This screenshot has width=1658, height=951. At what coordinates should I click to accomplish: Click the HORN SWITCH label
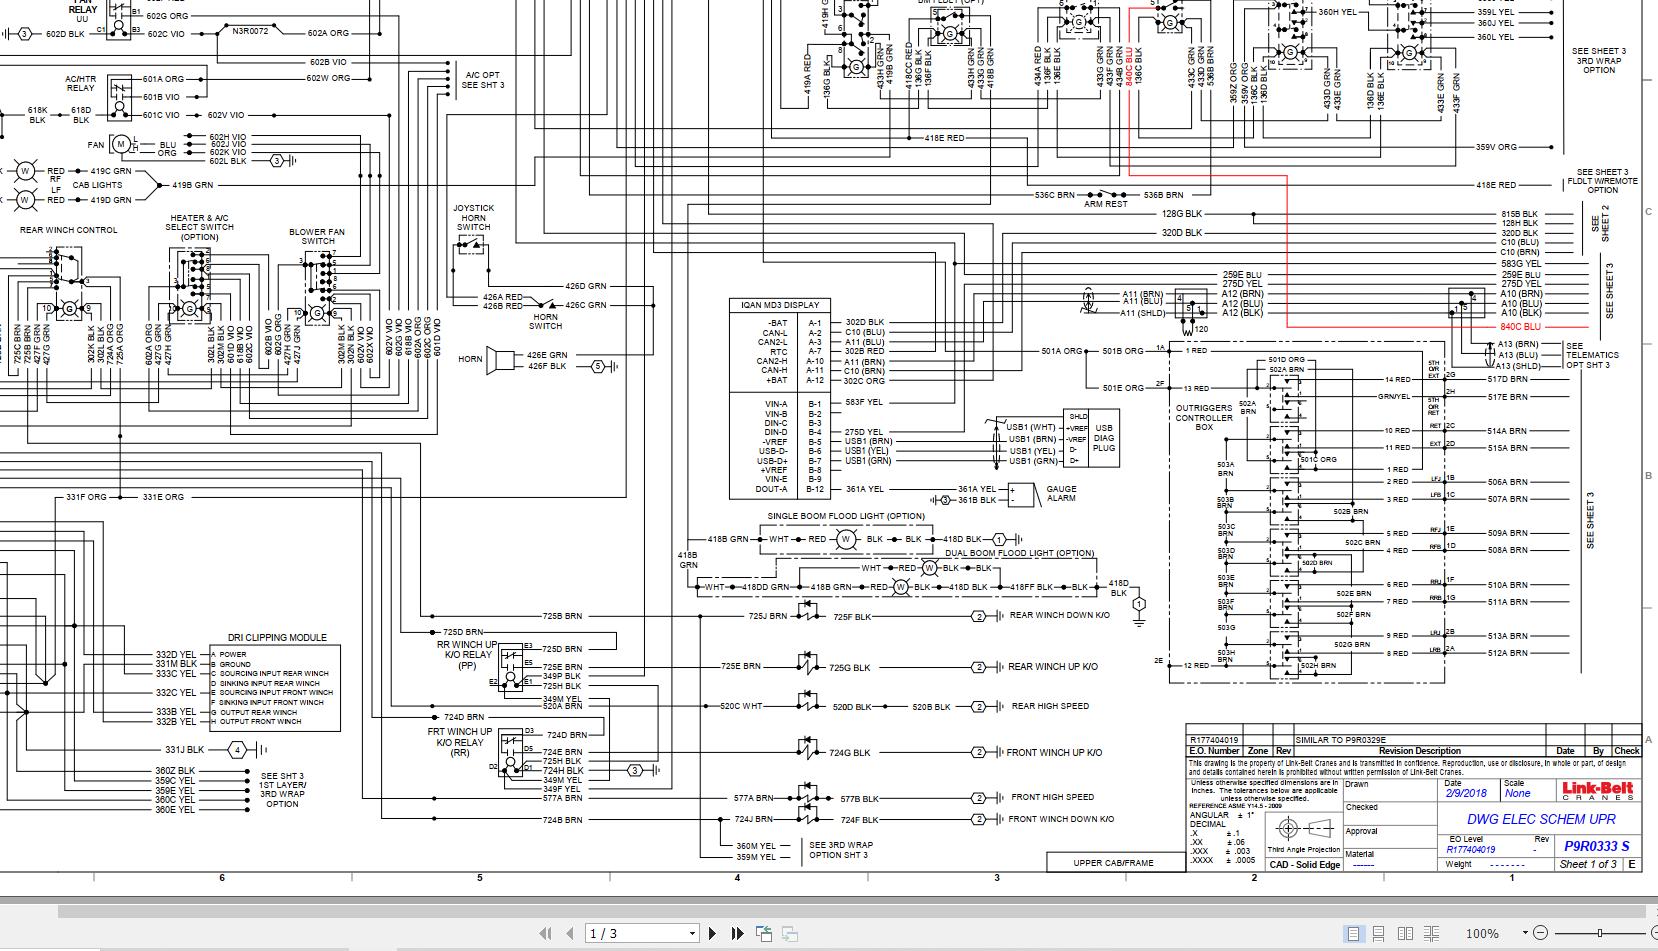point(546,321)
